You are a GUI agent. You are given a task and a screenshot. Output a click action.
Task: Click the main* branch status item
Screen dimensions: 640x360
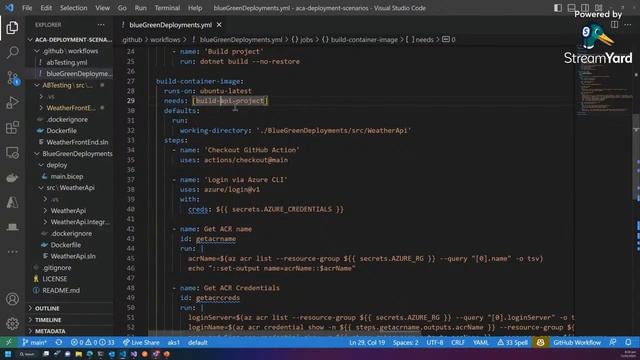click(34, 342)
